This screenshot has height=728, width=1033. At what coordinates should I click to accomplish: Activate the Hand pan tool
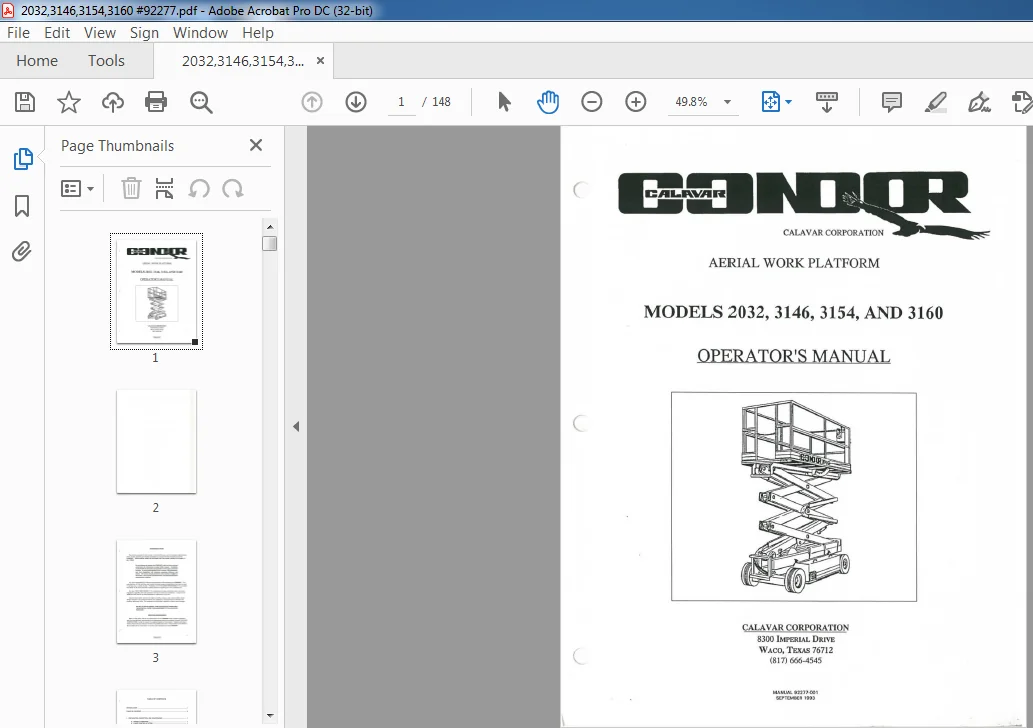tap(548, 102)
